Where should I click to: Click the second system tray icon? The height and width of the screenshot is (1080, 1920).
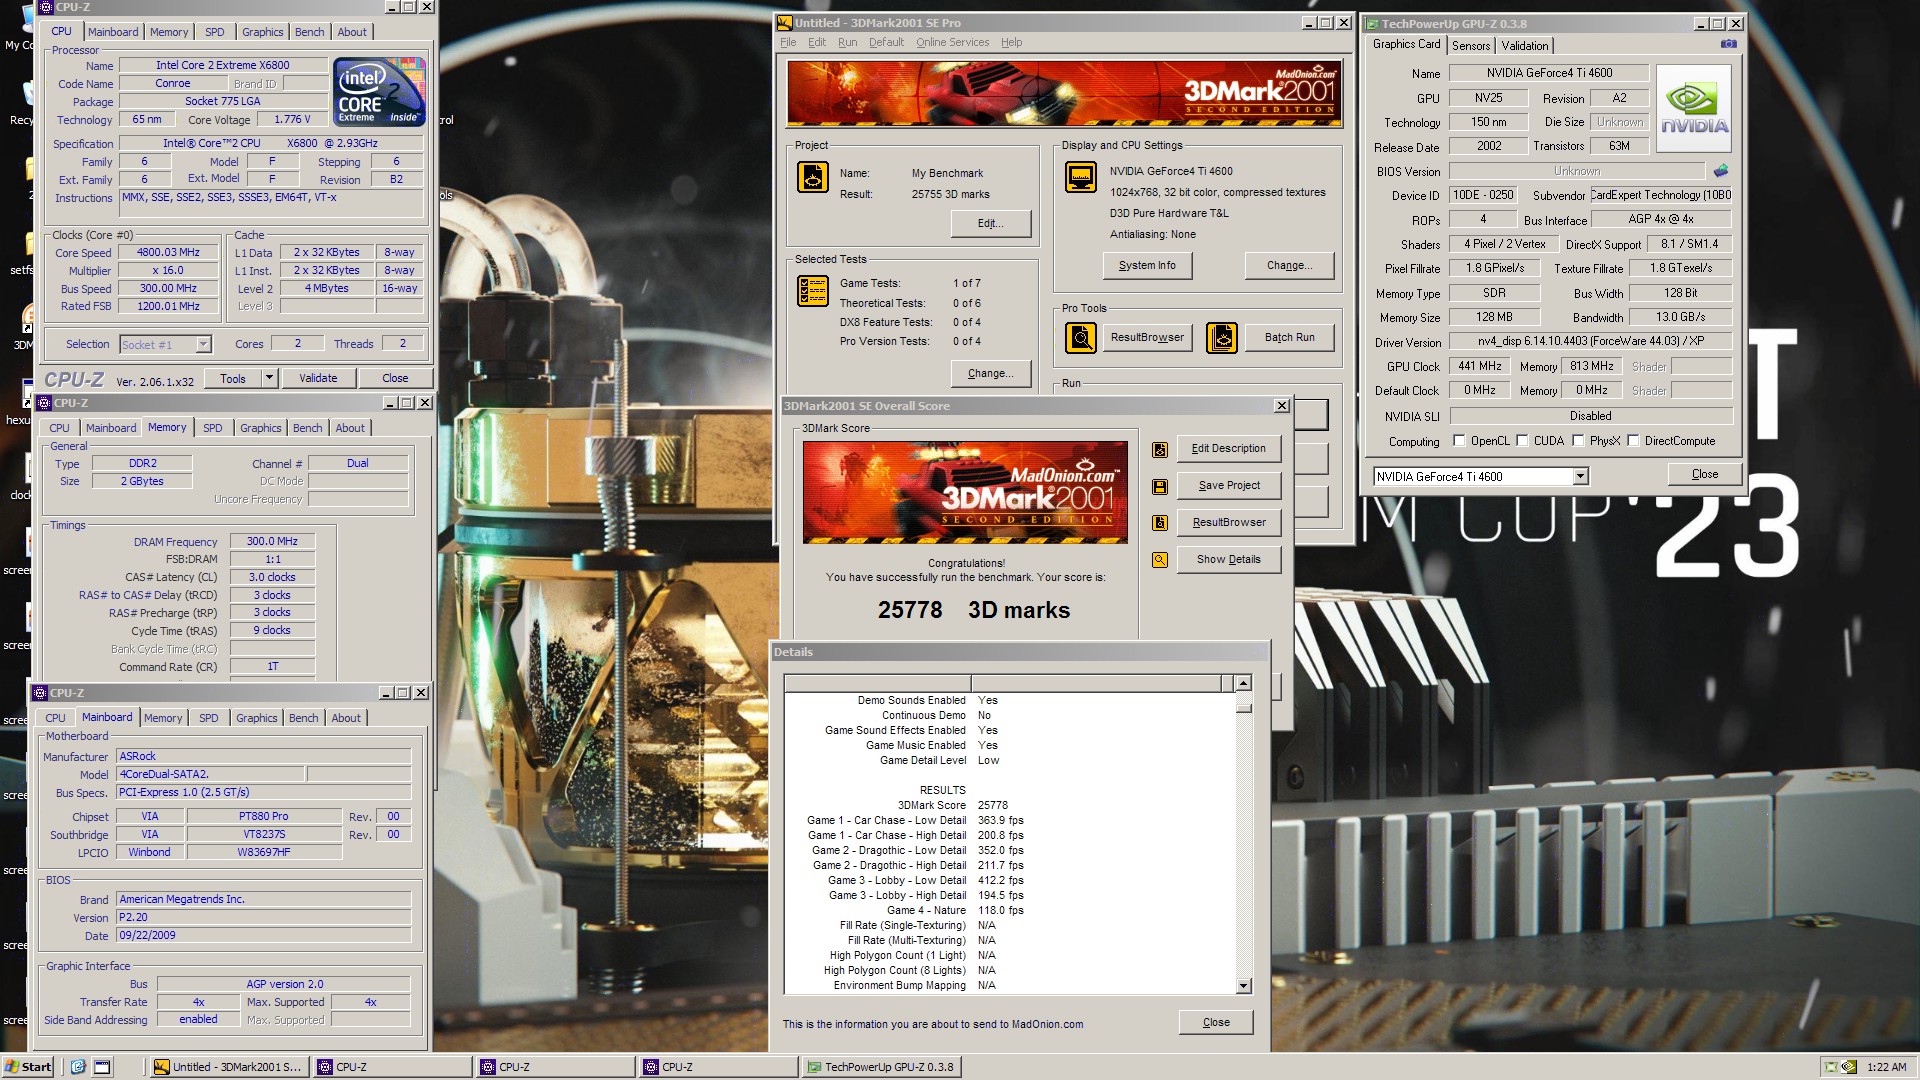[1849, 1067]
